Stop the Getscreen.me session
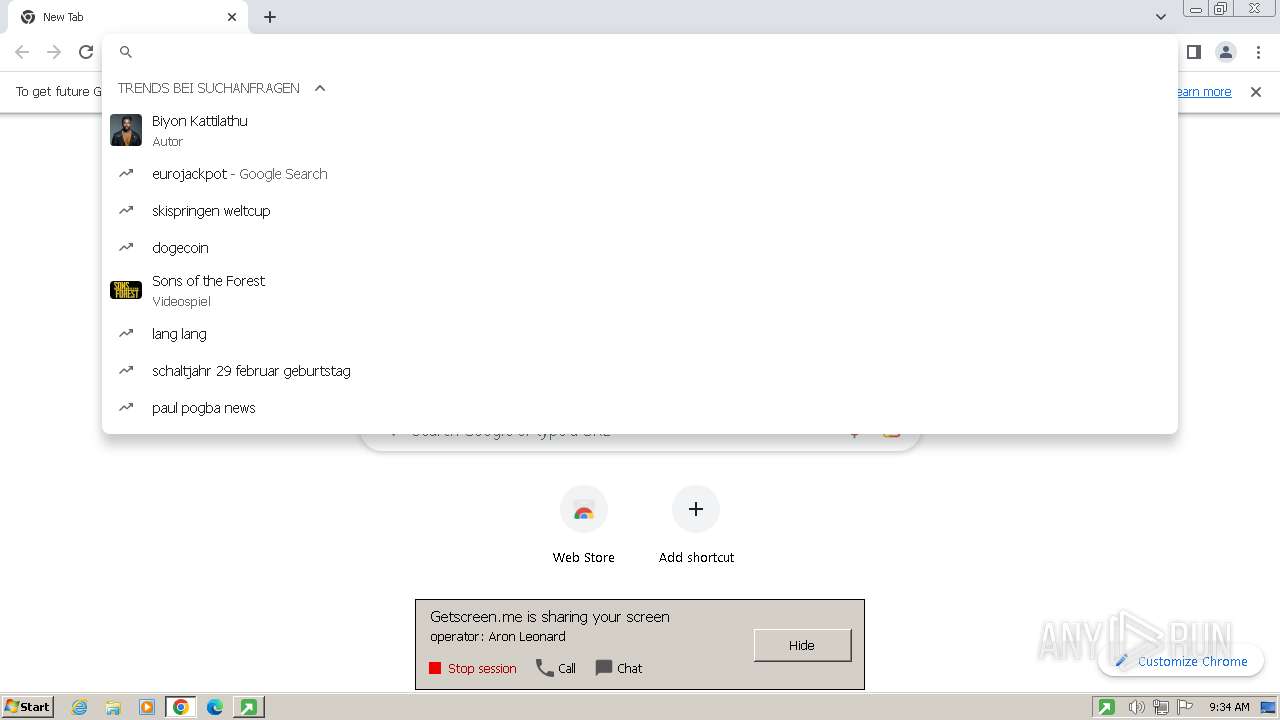 pyautogui.click(x=473, y=668)
